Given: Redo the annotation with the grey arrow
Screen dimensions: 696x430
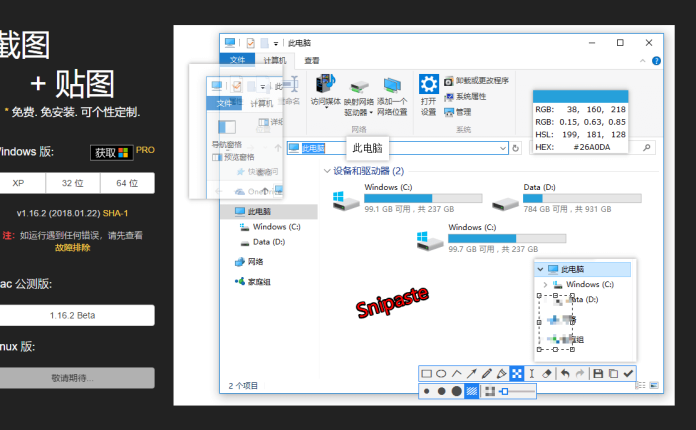Looking at the screenshot, I should (x=580, y=374).
